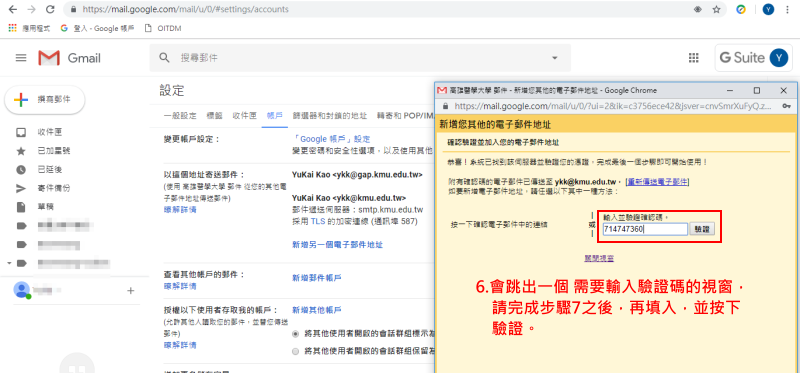Open learn more link under grant access
800x373 pixels.
pos(180,345)
